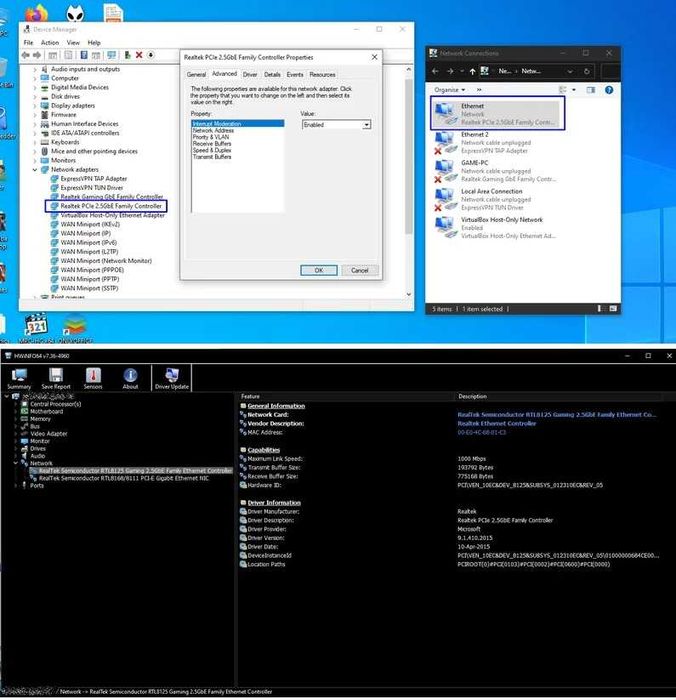Click update driver icon in Device Manager toolbar
This screenshot has height=700, width=676.
(127, 55)
